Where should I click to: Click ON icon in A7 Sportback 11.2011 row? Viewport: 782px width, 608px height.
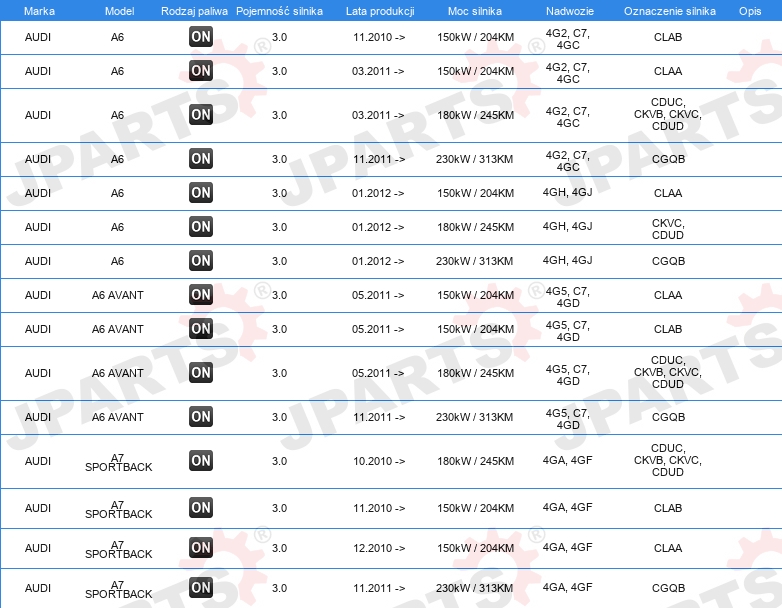pyautogui.click(x=201, y=587)
